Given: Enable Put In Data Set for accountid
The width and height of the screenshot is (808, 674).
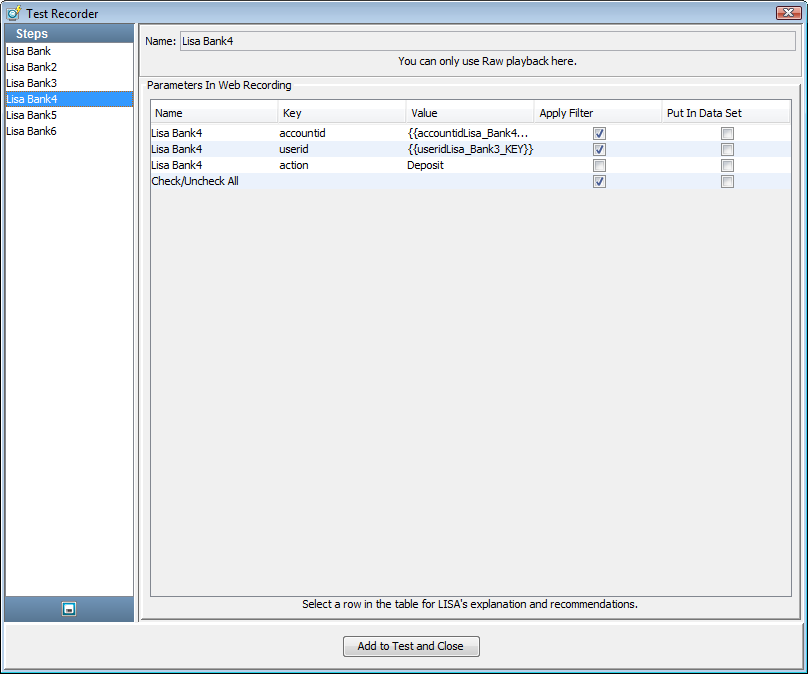Looking at the screenshot, I should (x=727, y=133).
